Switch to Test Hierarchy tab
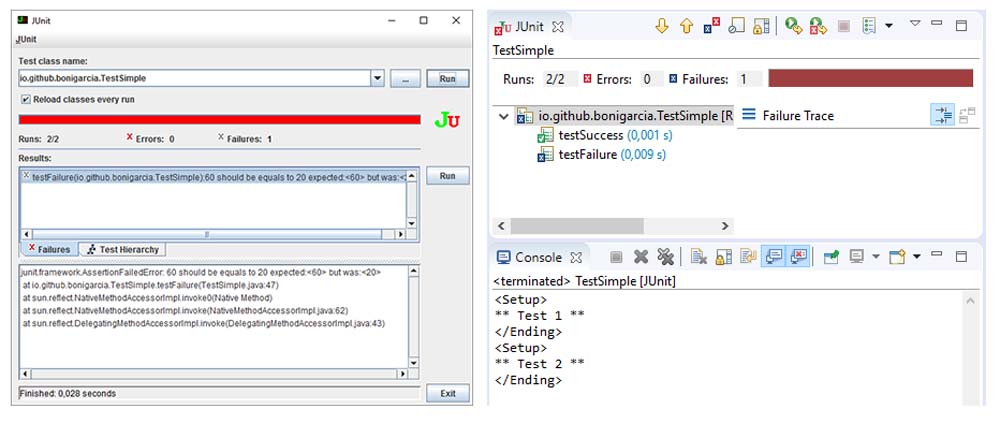Viewport: 1000px width, 424px height. 122,249
